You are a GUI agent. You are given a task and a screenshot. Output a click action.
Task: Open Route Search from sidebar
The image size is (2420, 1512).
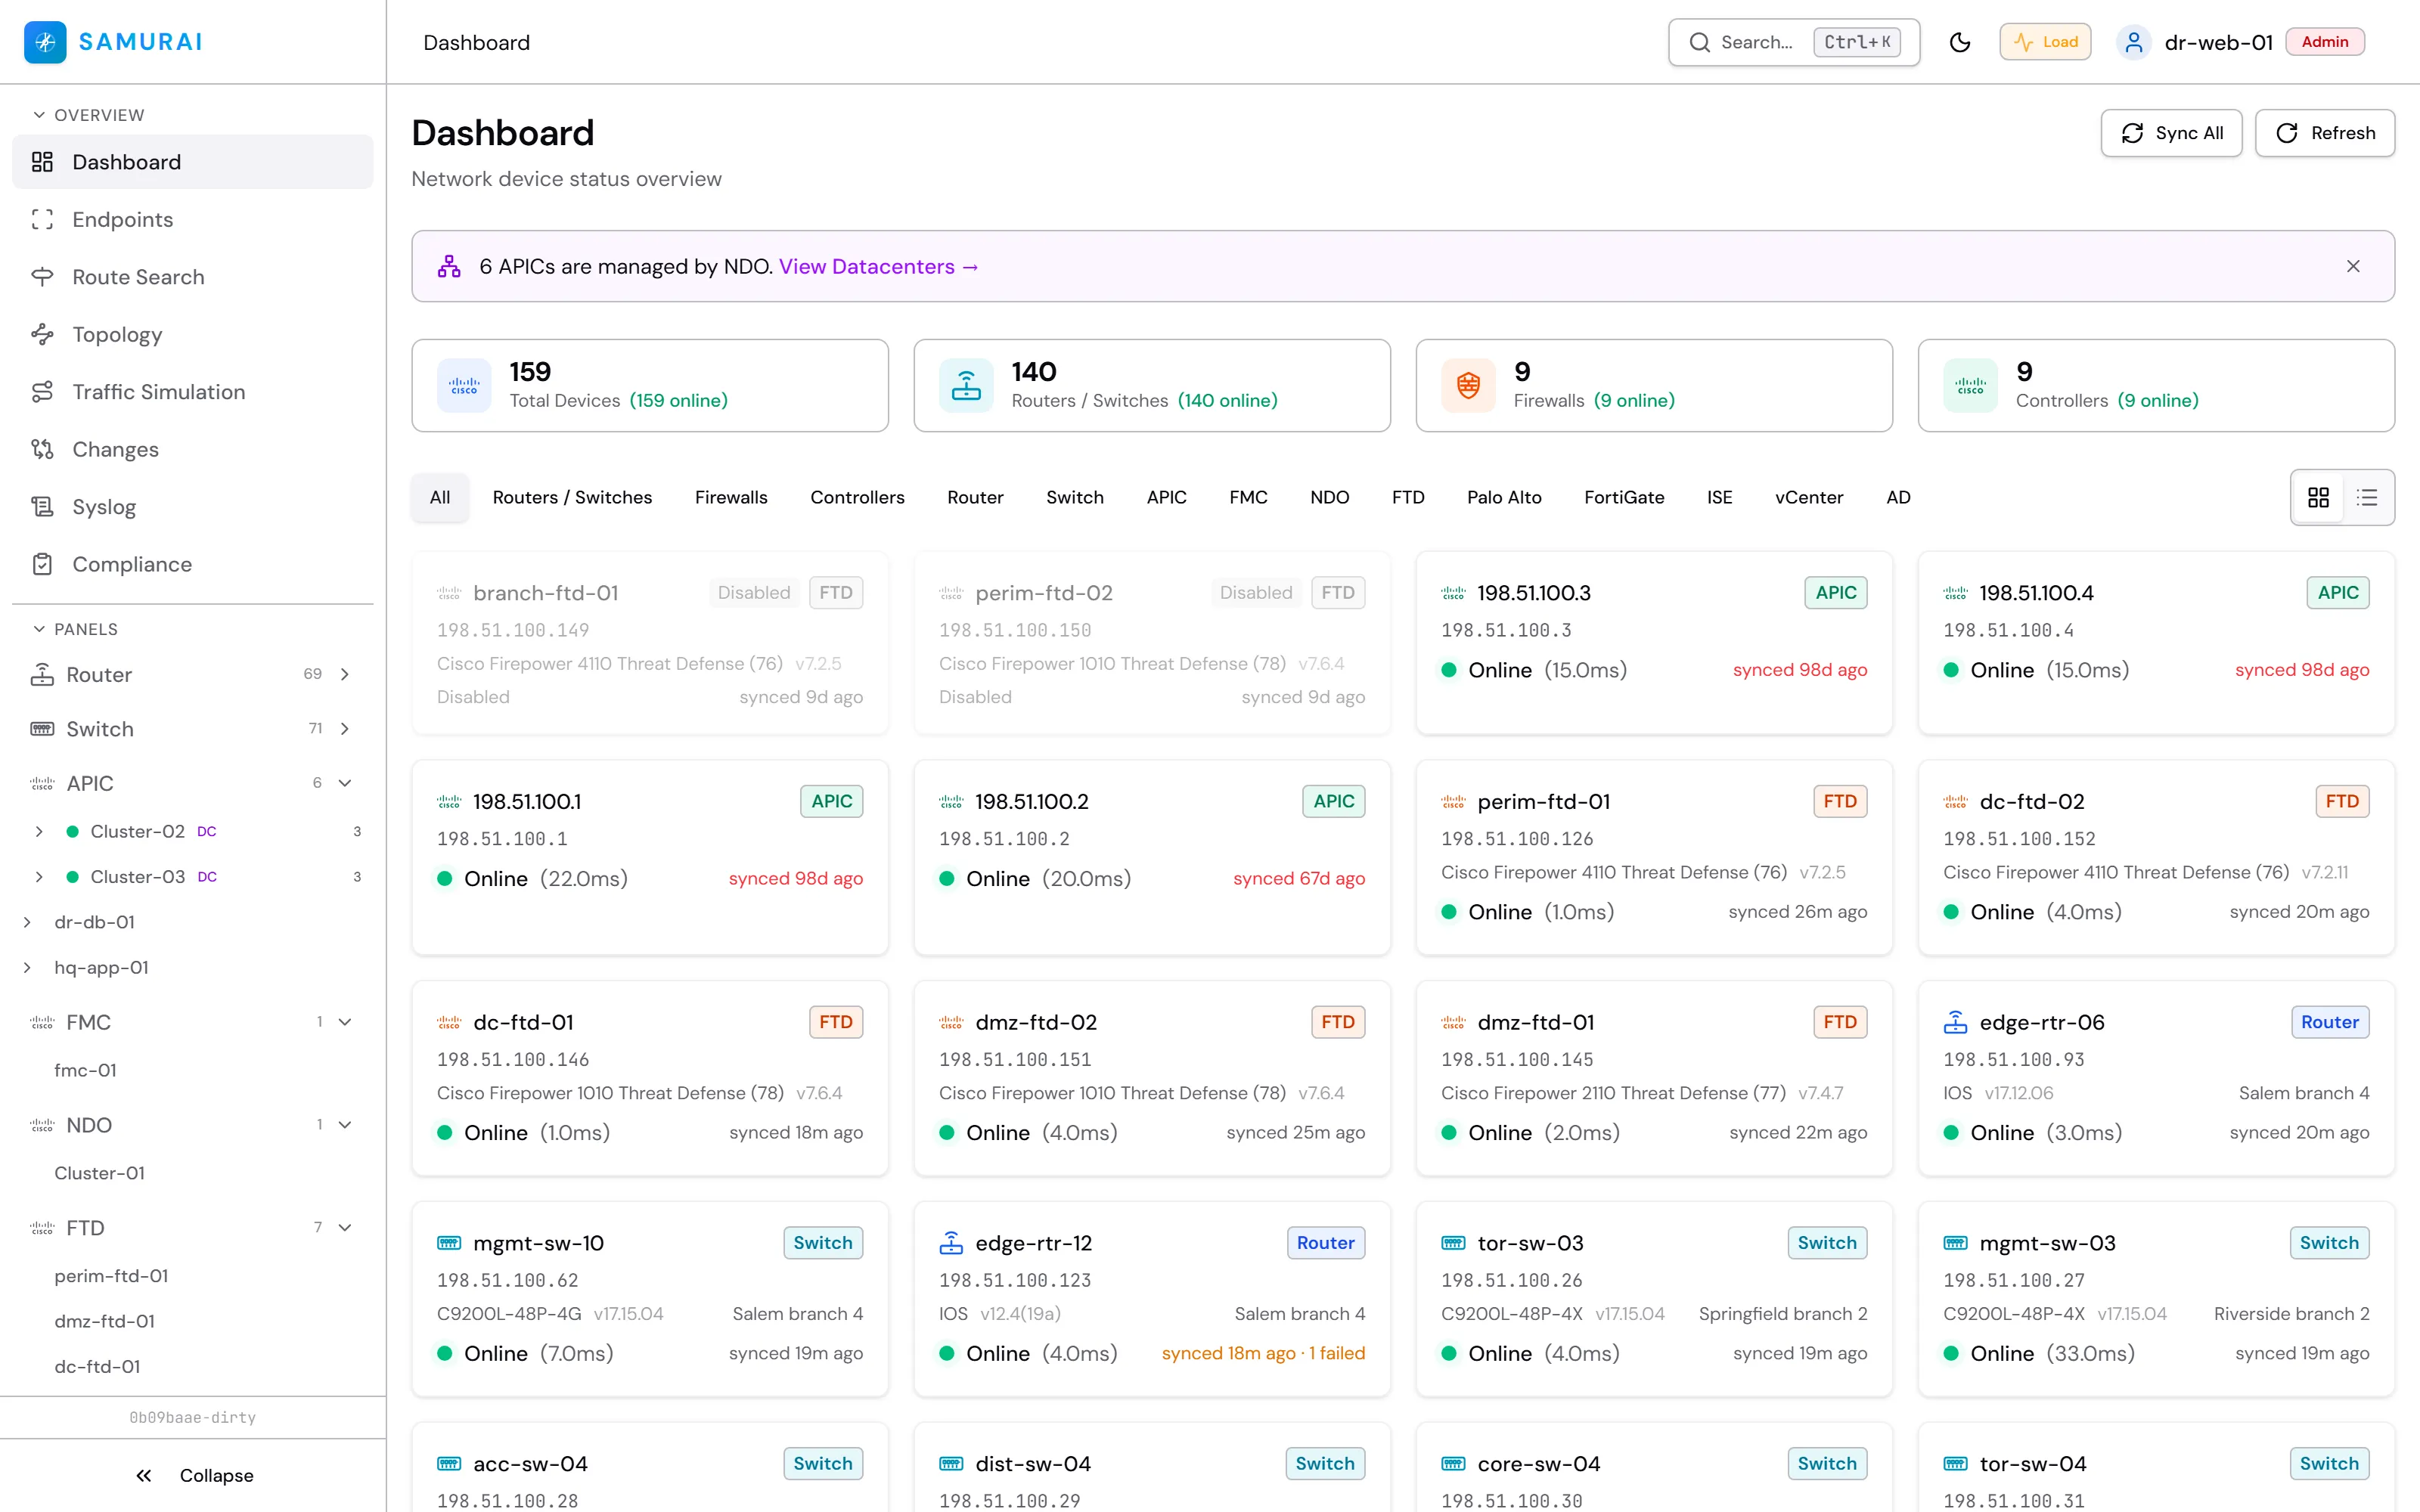pos(192,277)
